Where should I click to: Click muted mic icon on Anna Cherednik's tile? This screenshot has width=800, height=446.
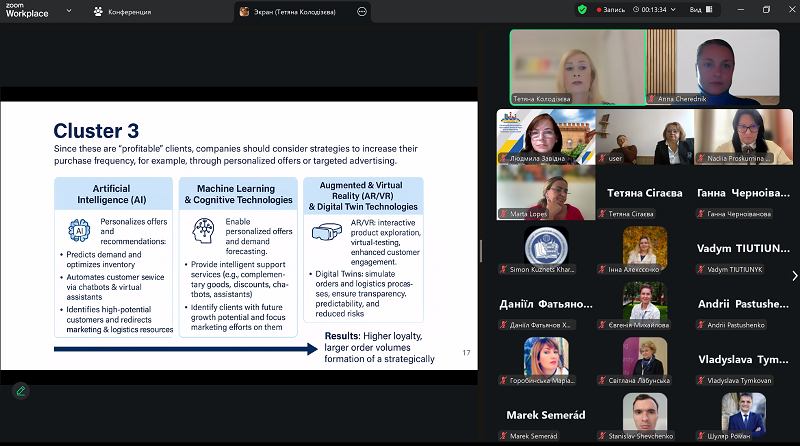[653, 100]
